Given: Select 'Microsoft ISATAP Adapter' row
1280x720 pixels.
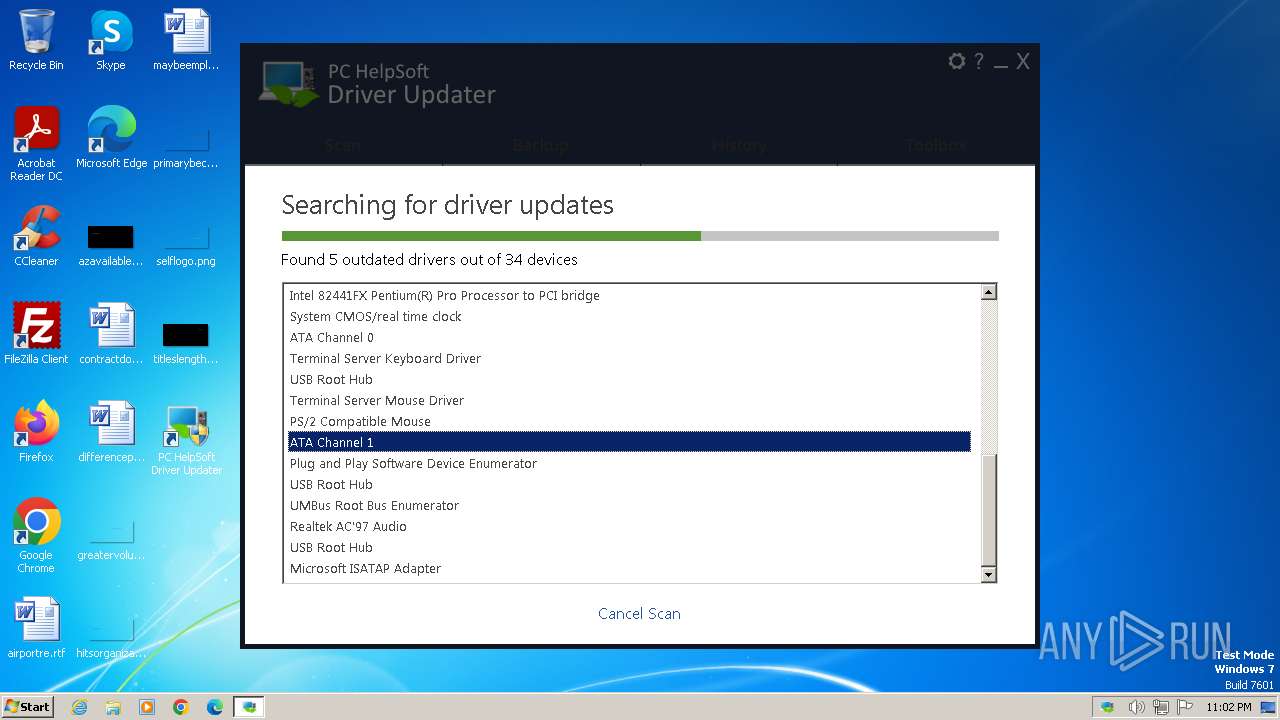Looking at the screenshot, I should 627,569.
